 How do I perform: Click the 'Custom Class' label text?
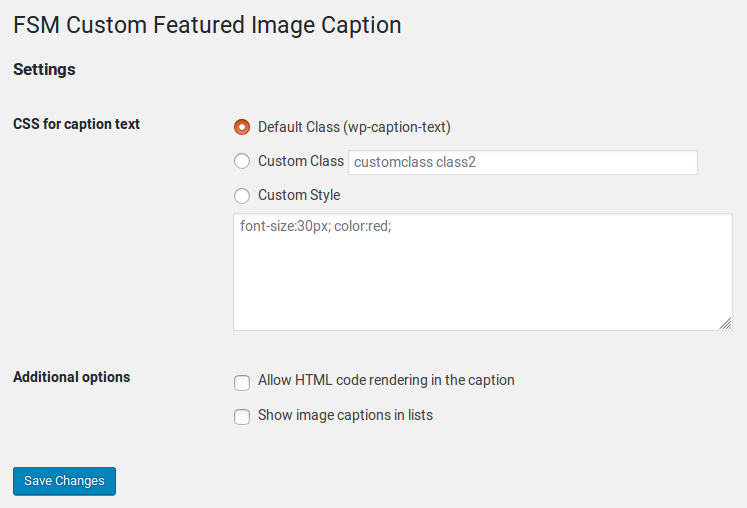click(300, 161)
